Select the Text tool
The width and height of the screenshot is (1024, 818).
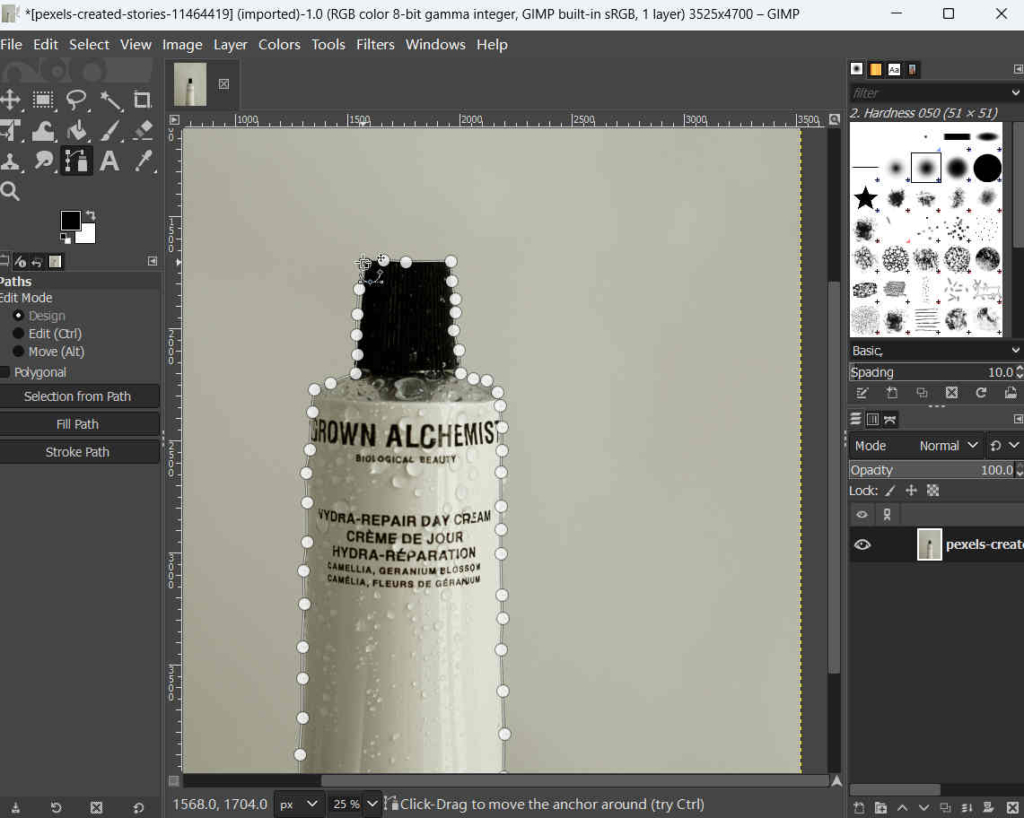coord(109,160)
